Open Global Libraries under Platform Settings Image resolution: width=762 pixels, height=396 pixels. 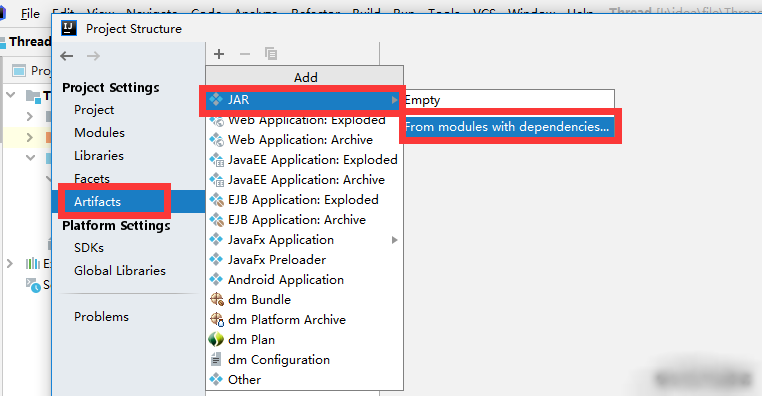[x=120, y=271]
